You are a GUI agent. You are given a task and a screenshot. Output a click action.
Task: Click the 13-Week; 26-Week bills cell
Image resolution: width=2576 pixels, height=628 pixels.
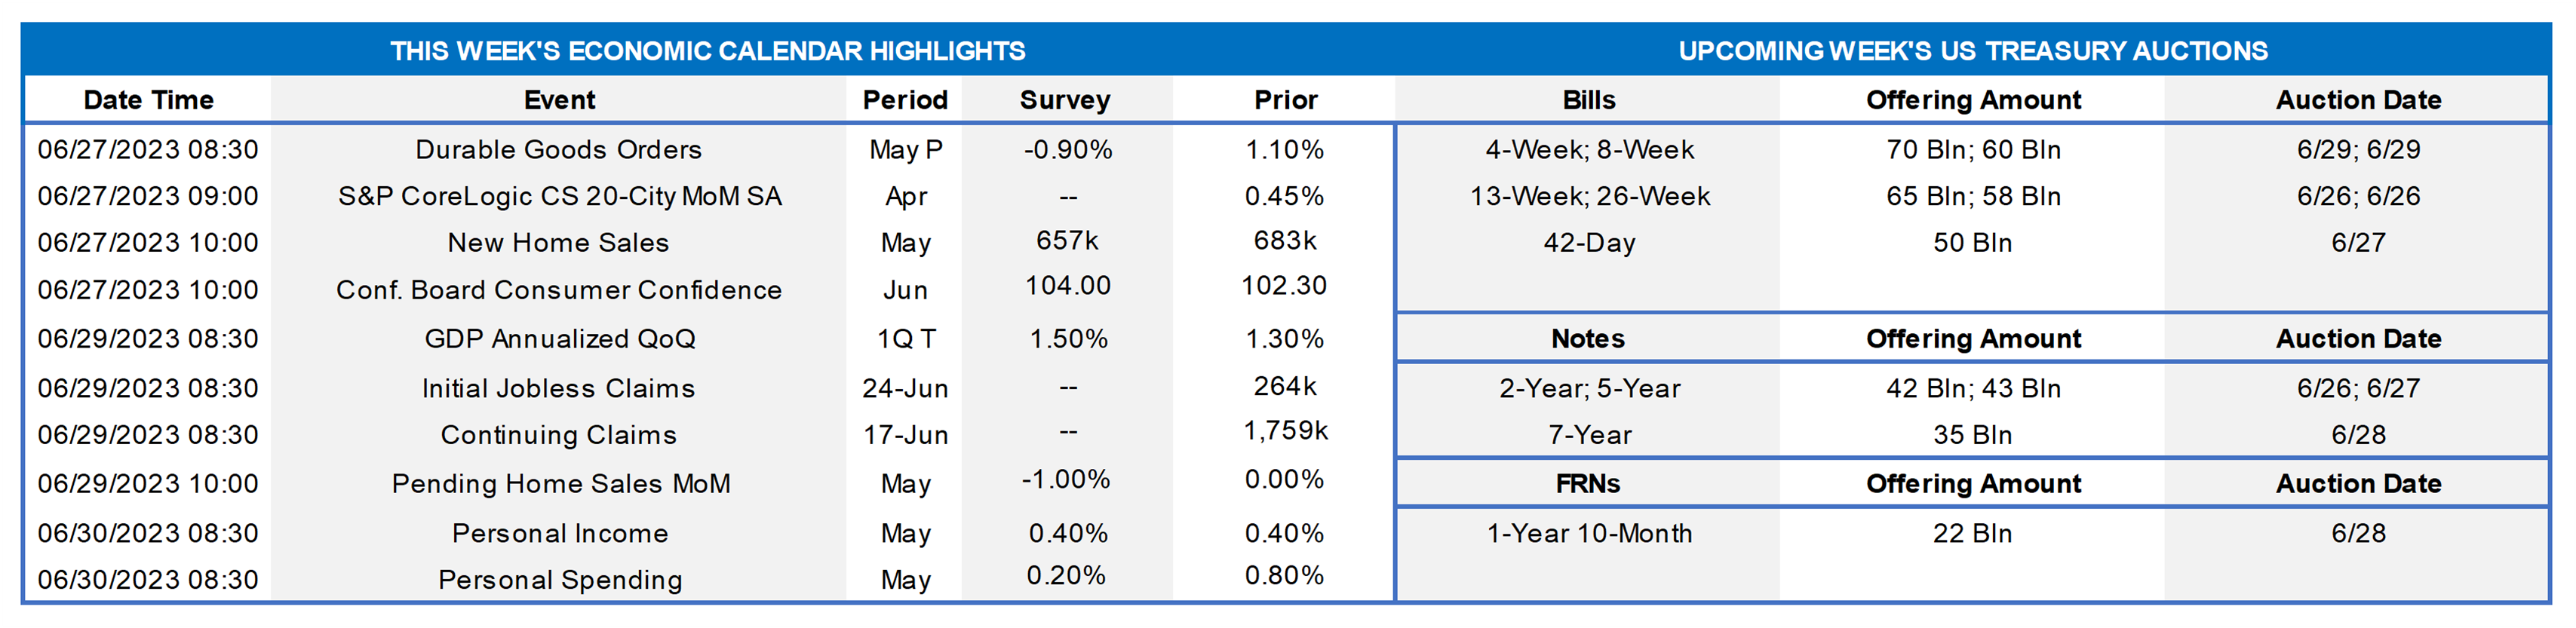(1590, 196)
